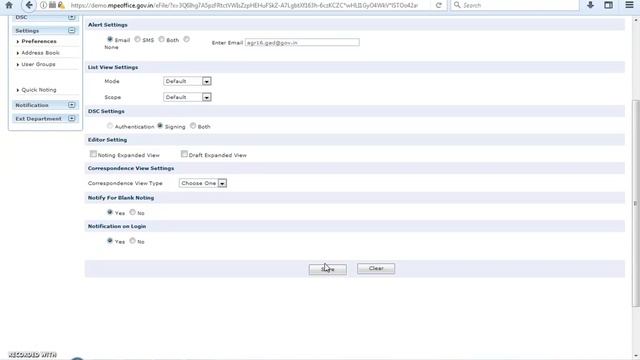Check Noting Expanded View
Image resolution: width=640 pixels, height=360 pixels.
[93, 154]
